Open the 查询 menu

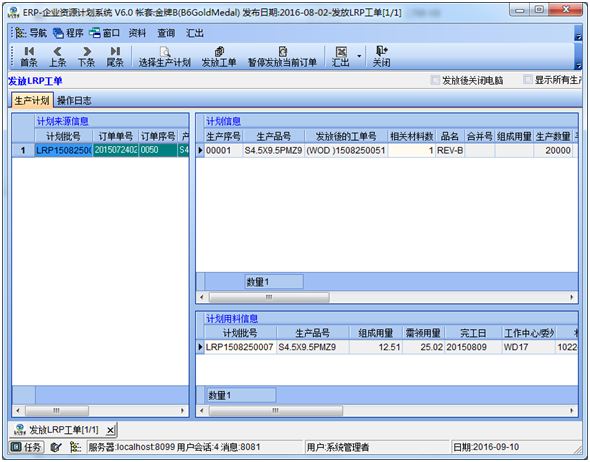pyautogui.click(x=166, y=33)
